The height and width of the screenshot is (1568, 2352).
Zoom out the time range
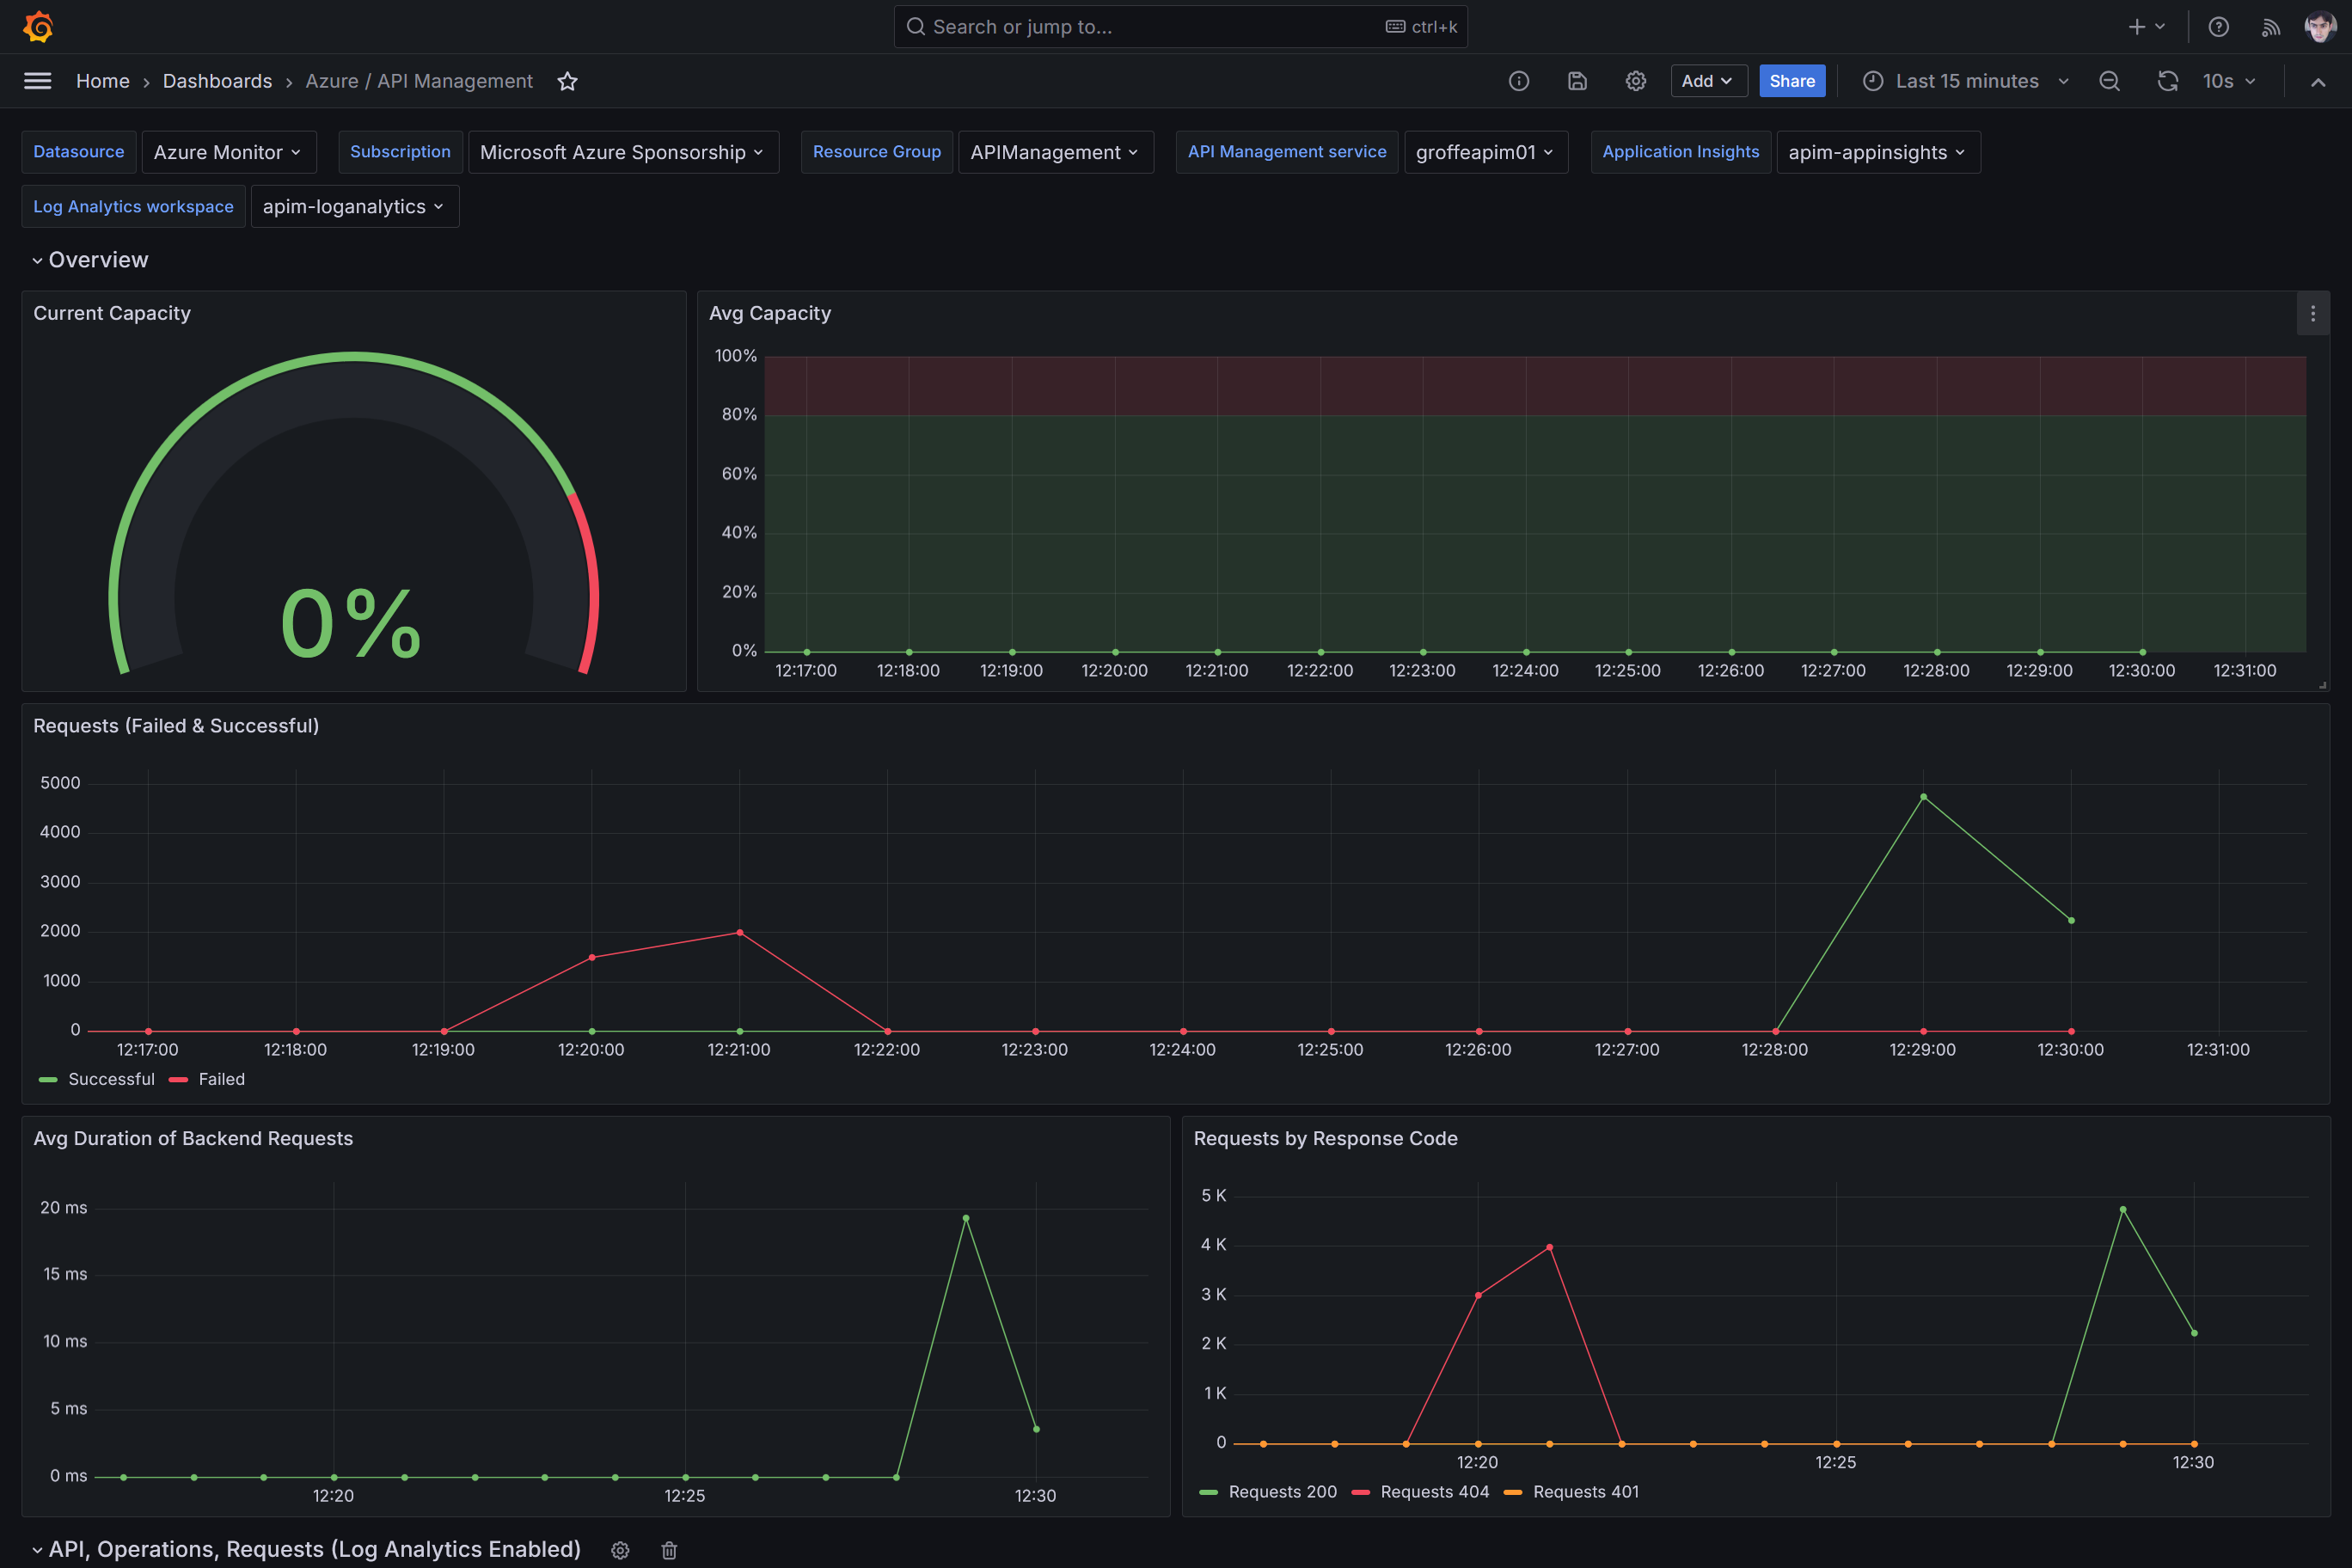click(x=2109, y=81)
